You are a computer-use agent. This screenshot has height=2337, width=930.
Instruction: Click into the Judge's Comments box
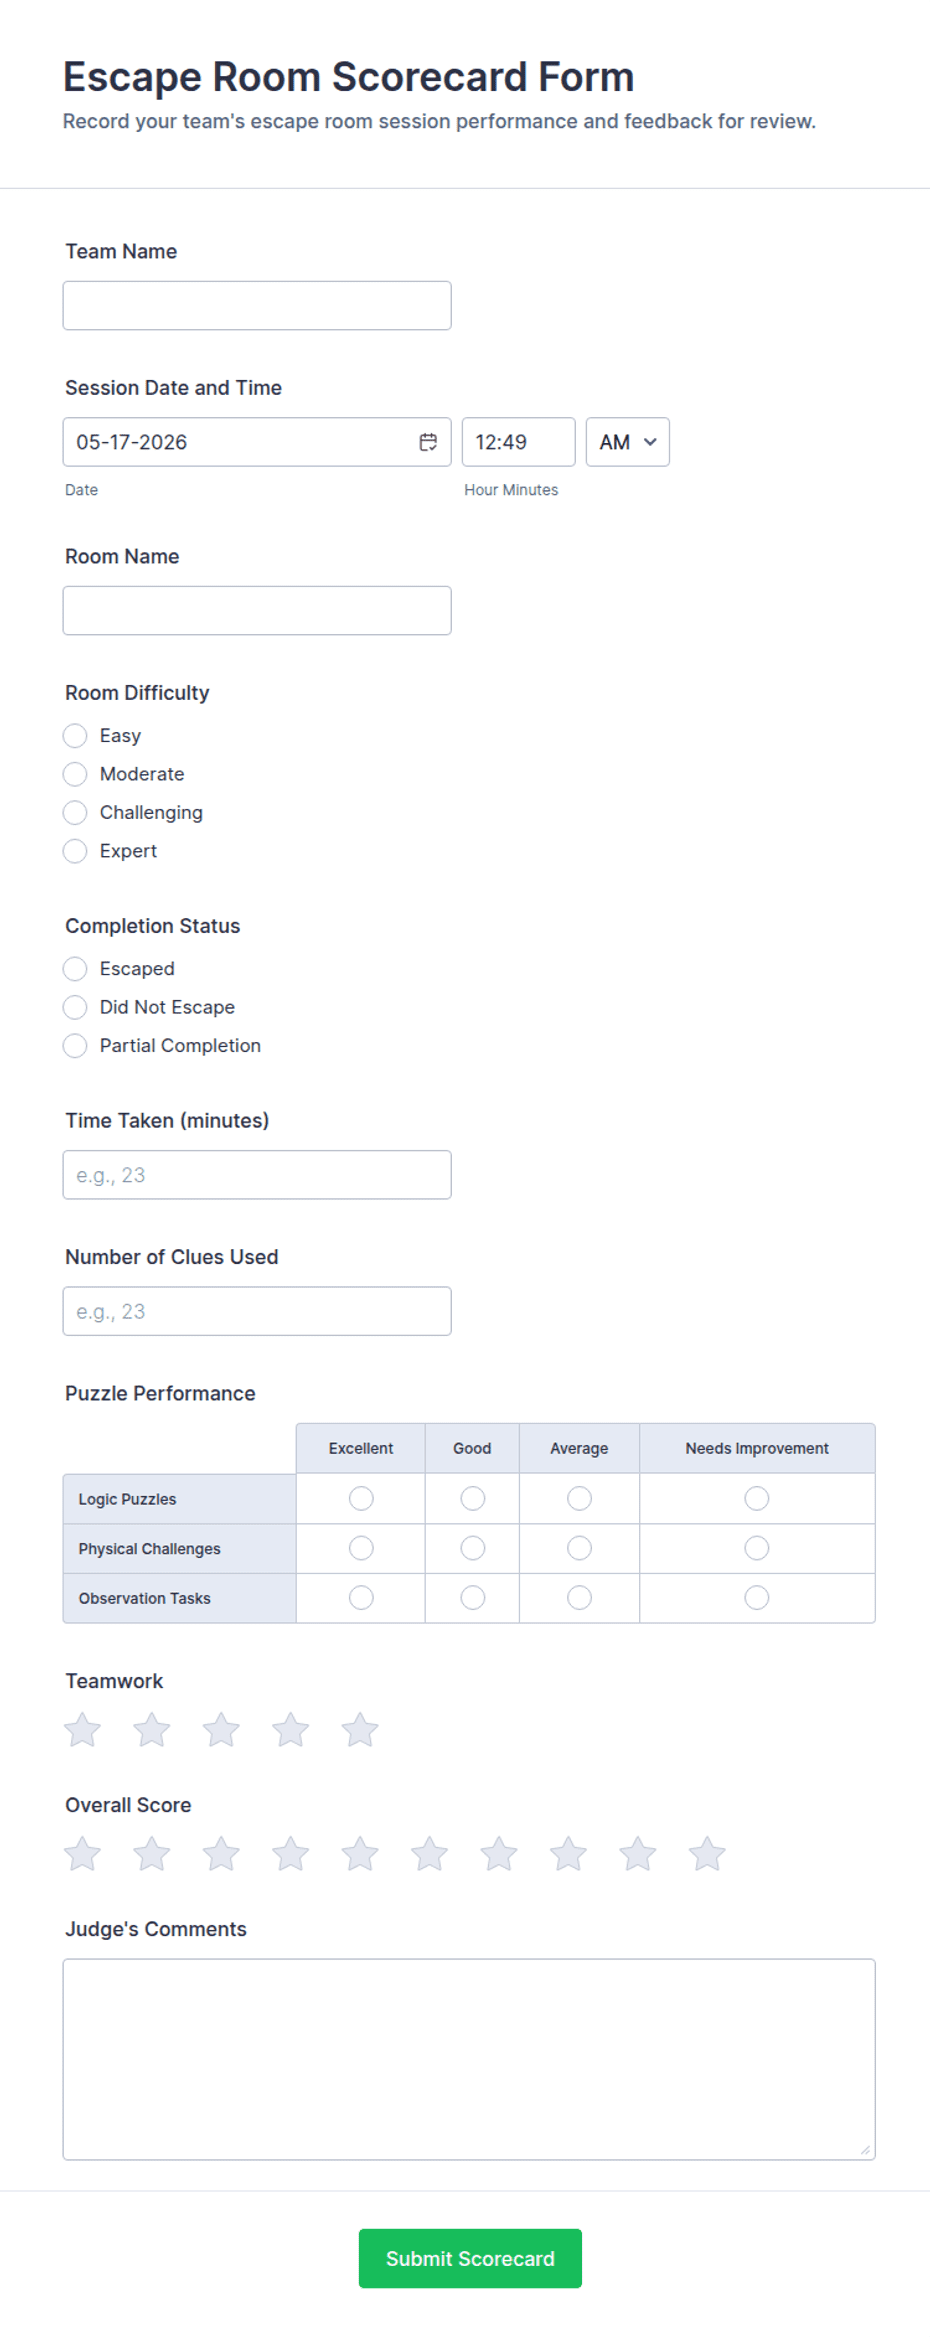tap(469, 2059)
